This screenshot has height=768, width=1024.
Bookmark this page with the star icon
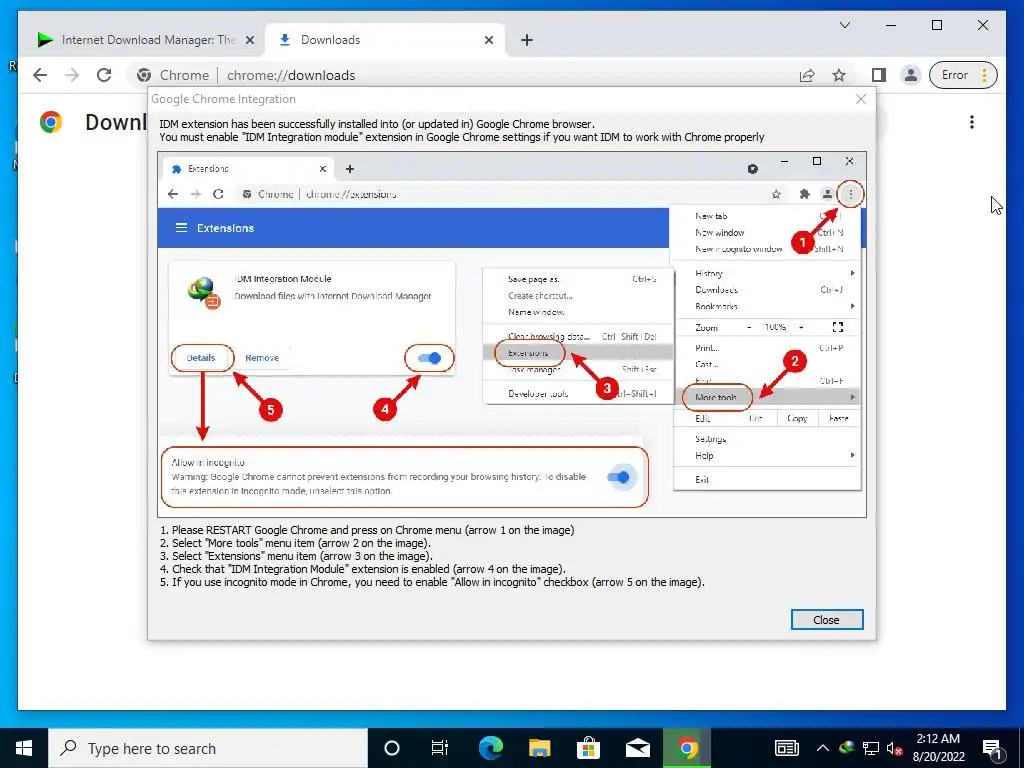coord(839,75)
